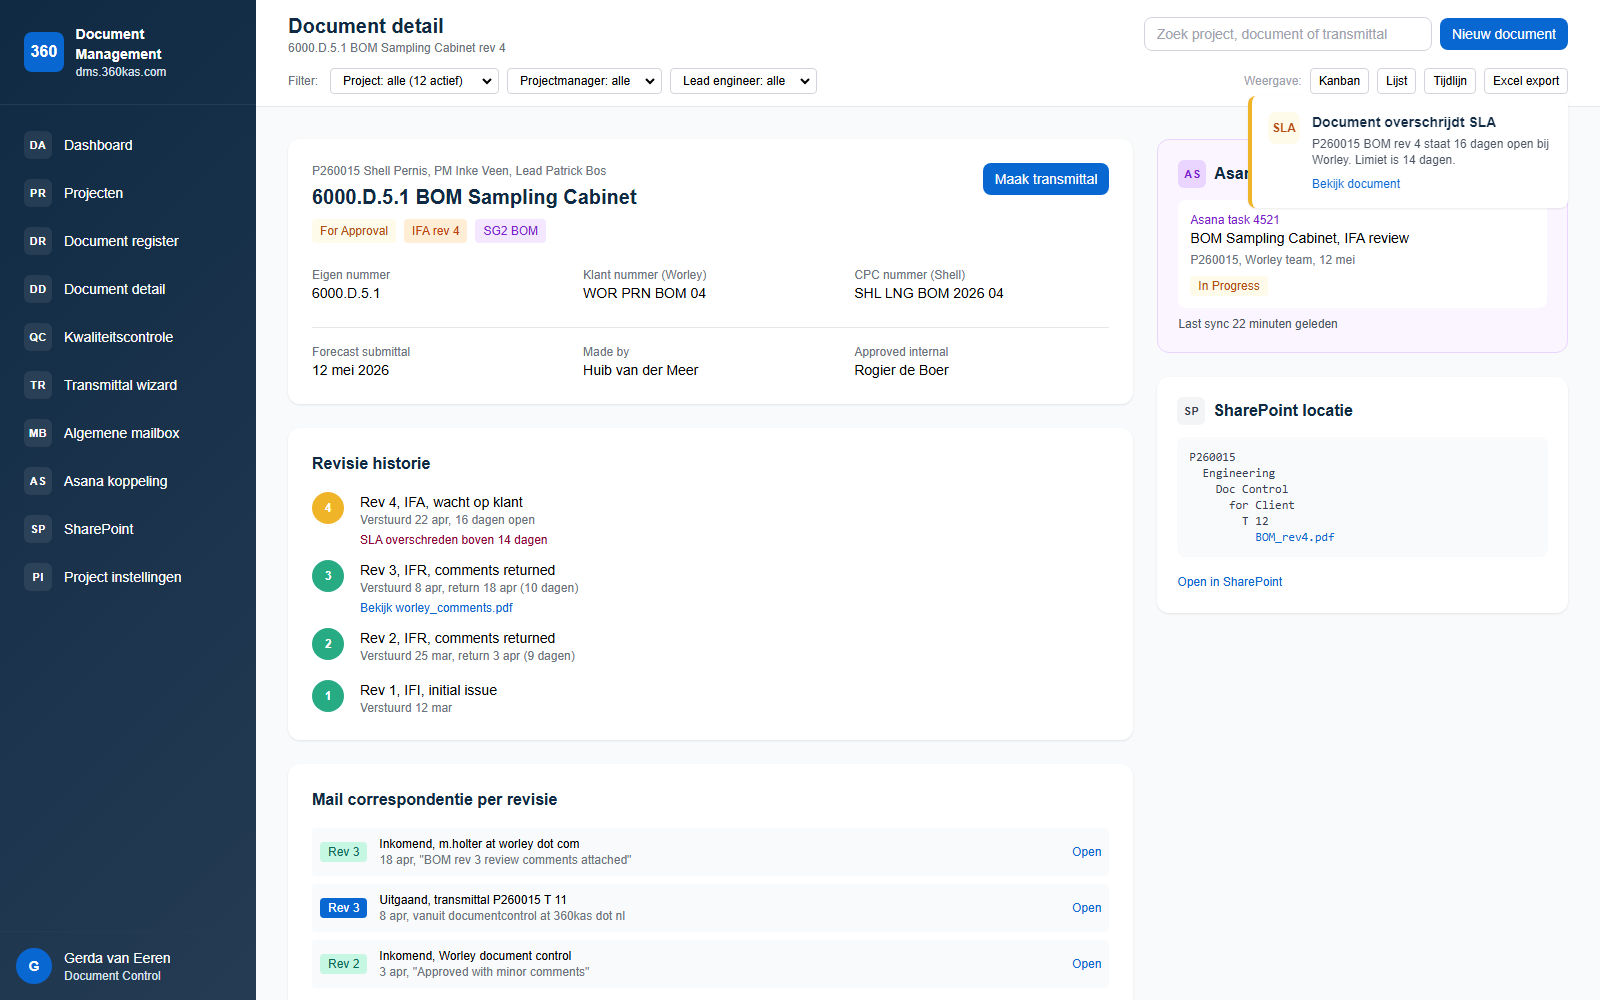Open Dashboard from the sidebar
1600x1000 pixels.
click(x=128, y=145)
